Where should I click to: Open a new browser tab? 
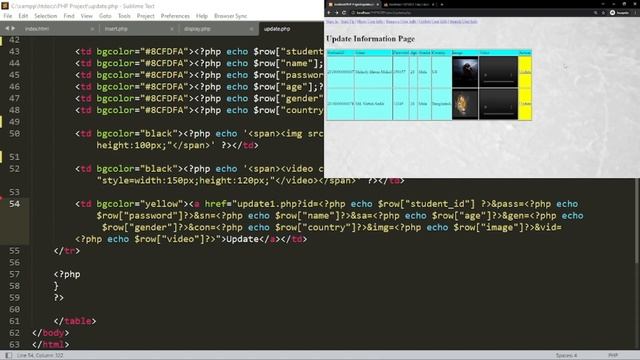click(442, 4)
